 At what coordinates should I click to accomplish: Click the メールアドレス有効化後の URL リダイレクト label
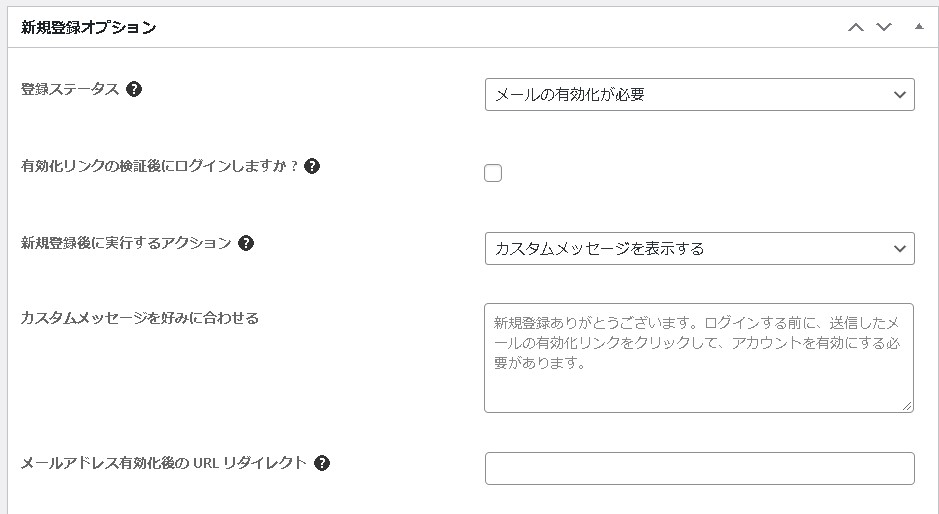point(163,463)
